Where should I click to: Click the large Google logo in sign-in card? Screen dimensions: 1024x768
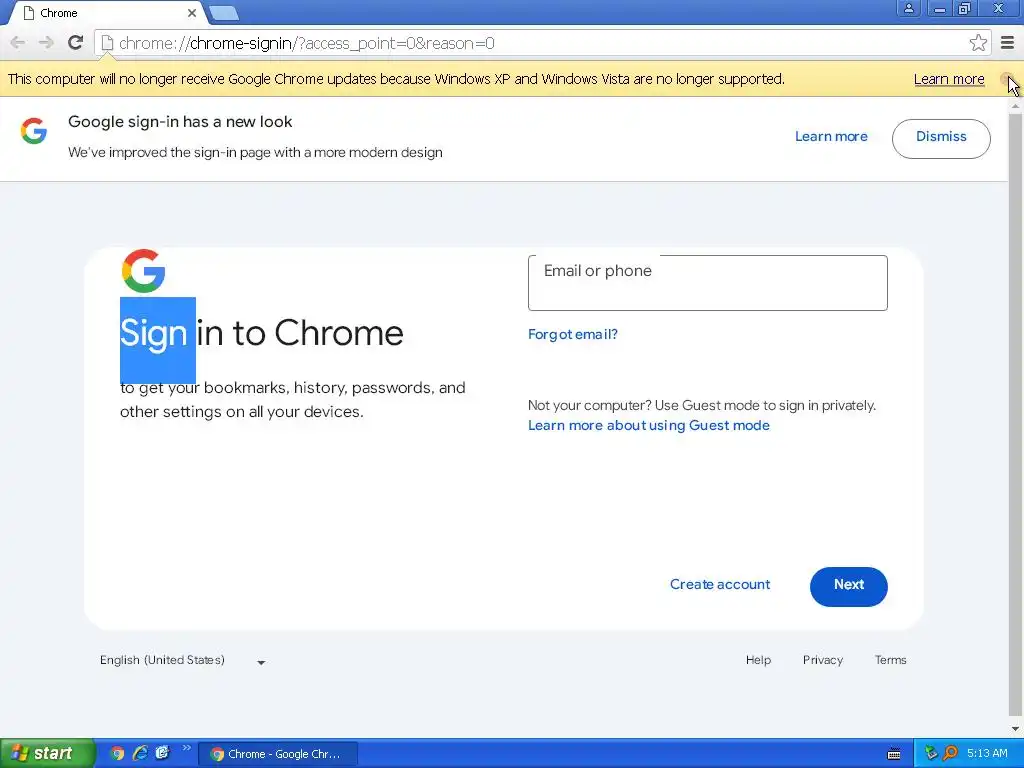point(143,270)
